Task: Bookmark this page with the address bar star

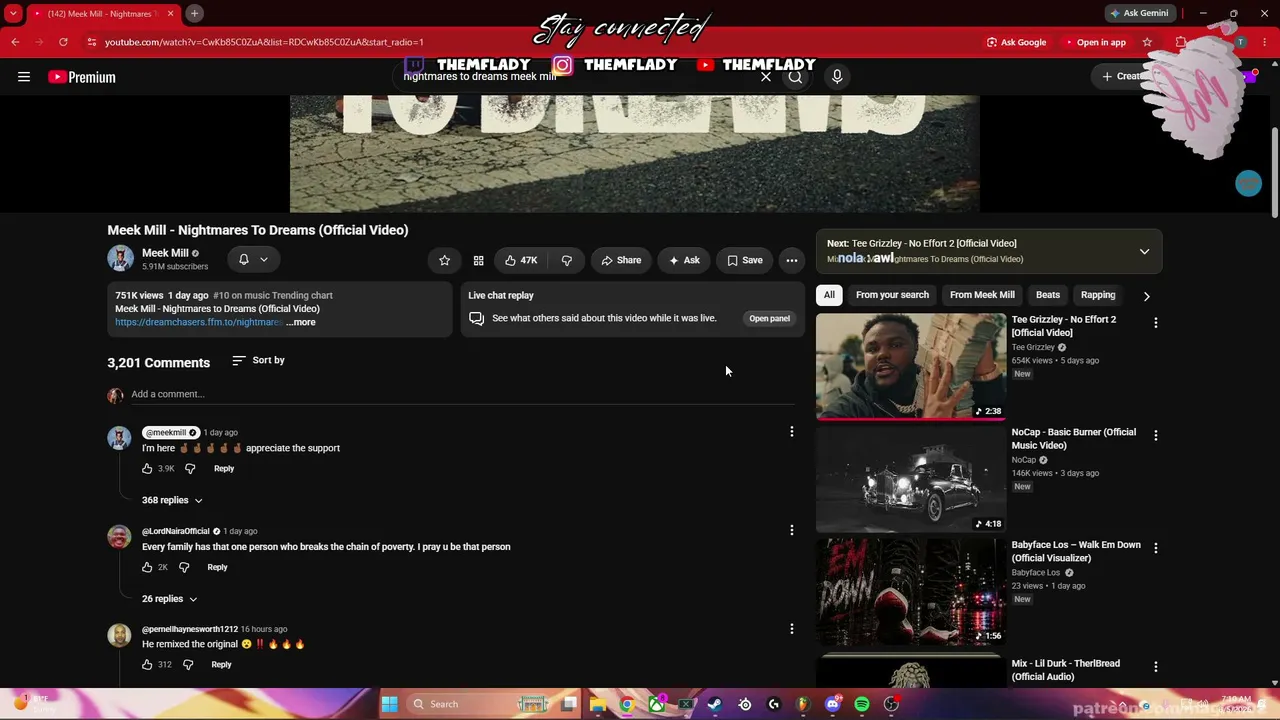Action: (x=1147, y=42)
